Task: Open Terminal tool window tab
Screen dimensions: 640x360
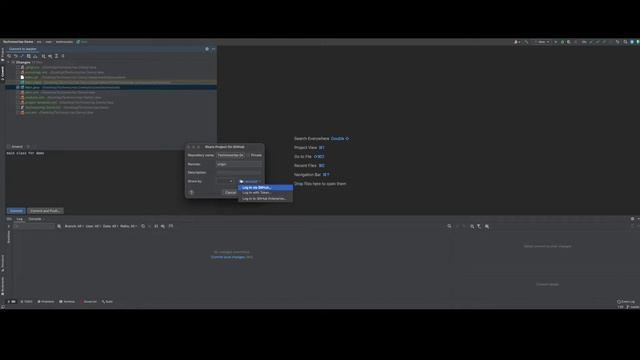Action: 67,302
